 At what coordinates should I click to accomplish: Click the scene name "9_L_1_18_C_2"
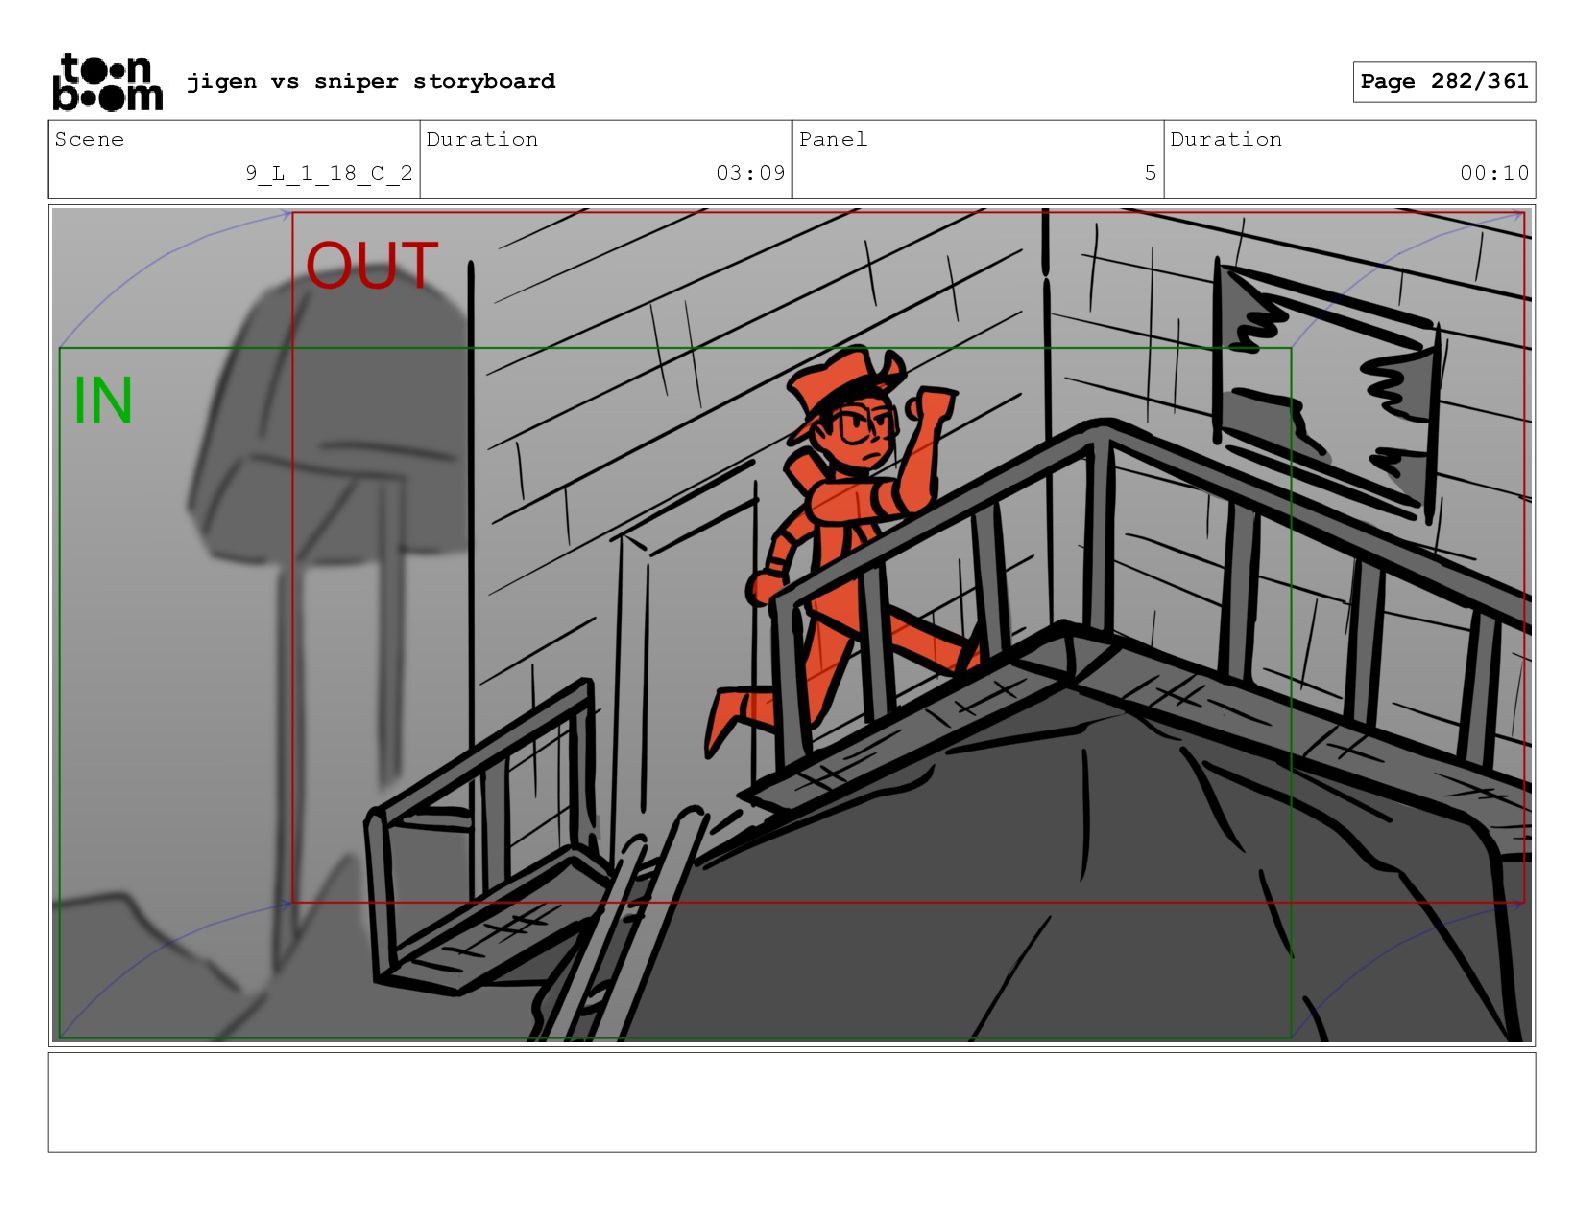pyautogui.click(x=329, y=173)
